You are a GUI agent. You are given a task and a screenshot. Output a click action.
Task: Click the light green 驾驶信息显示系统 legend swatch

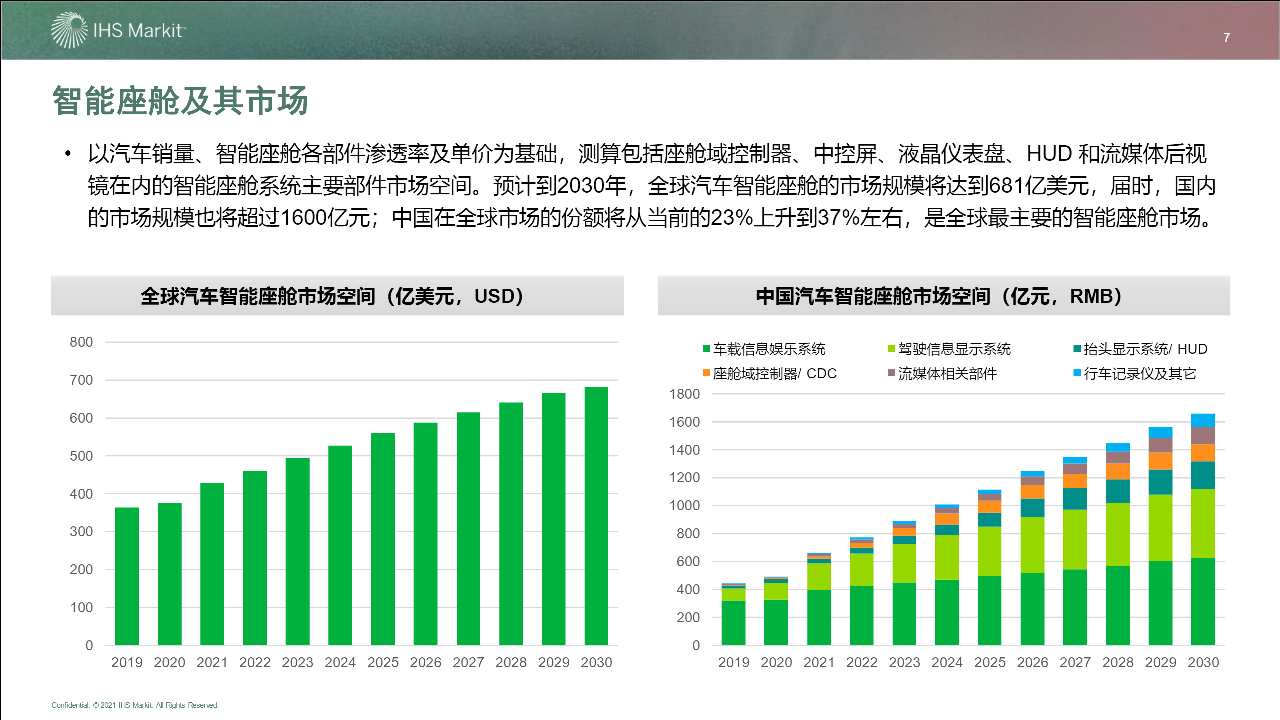point(892,349)
